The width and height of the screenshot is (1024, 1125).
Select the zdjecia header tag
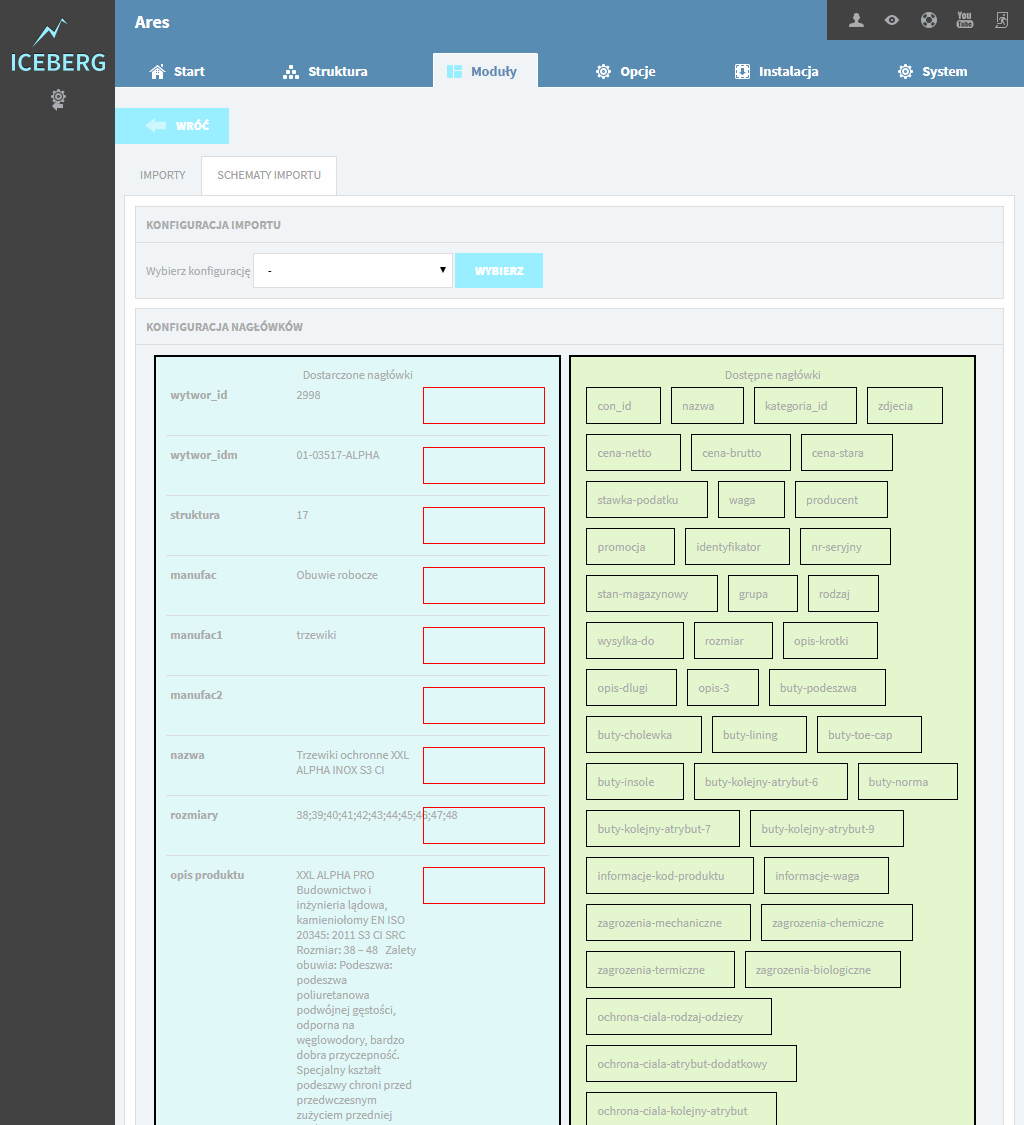905,405
